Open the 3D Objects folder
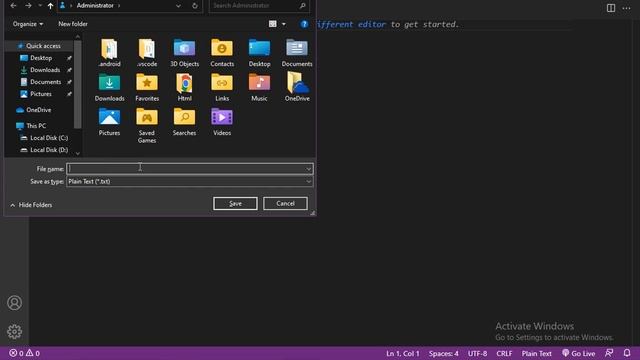Viewport: 640px width, 360px height. pos(184,53)
